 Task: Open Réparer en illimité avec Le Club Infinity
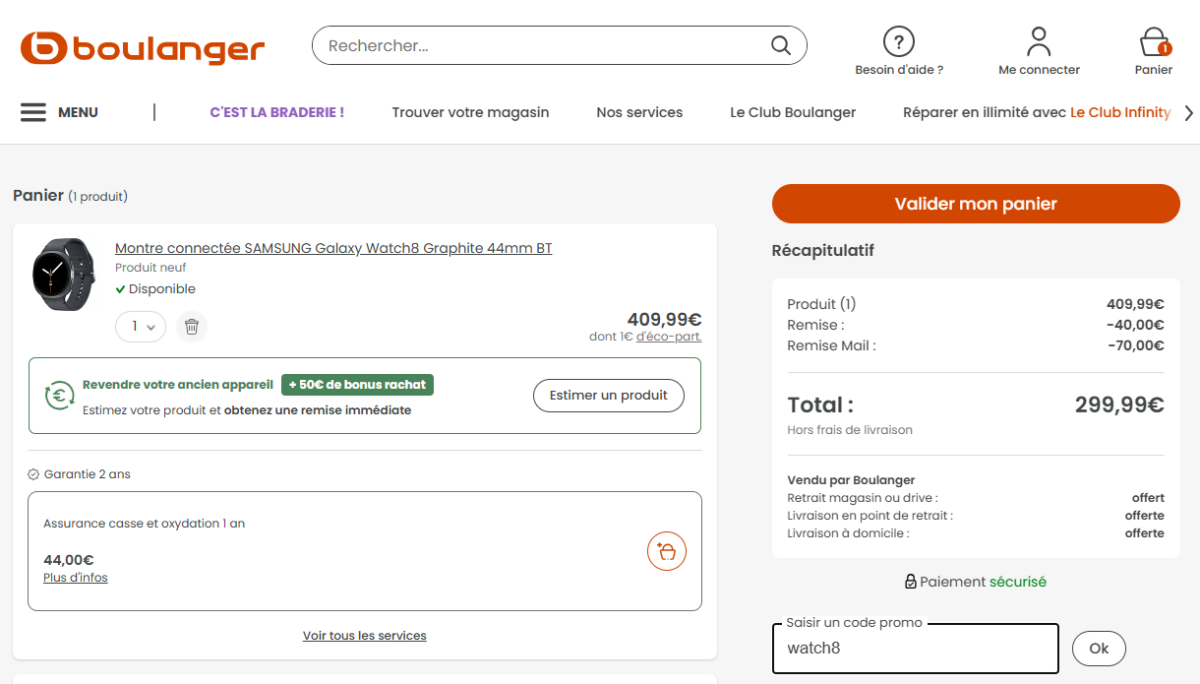1036,112
